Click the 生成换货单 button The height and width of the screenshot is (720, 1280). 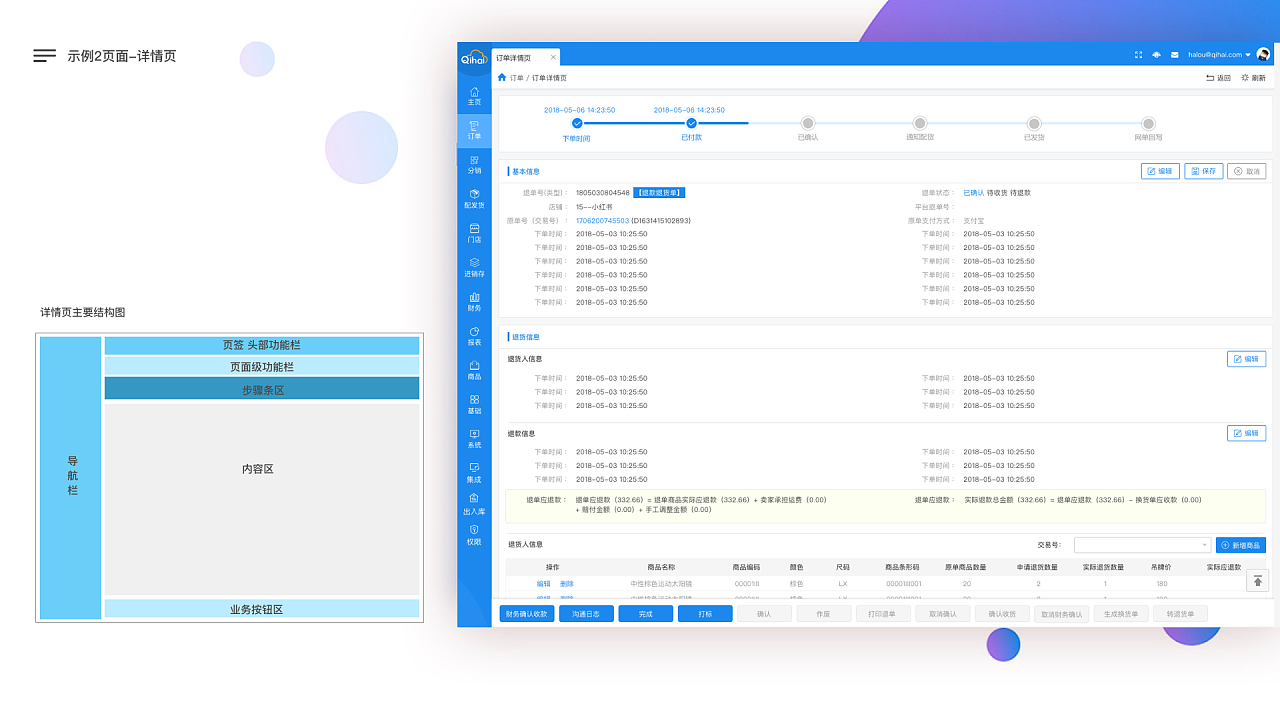[1121, 614]
